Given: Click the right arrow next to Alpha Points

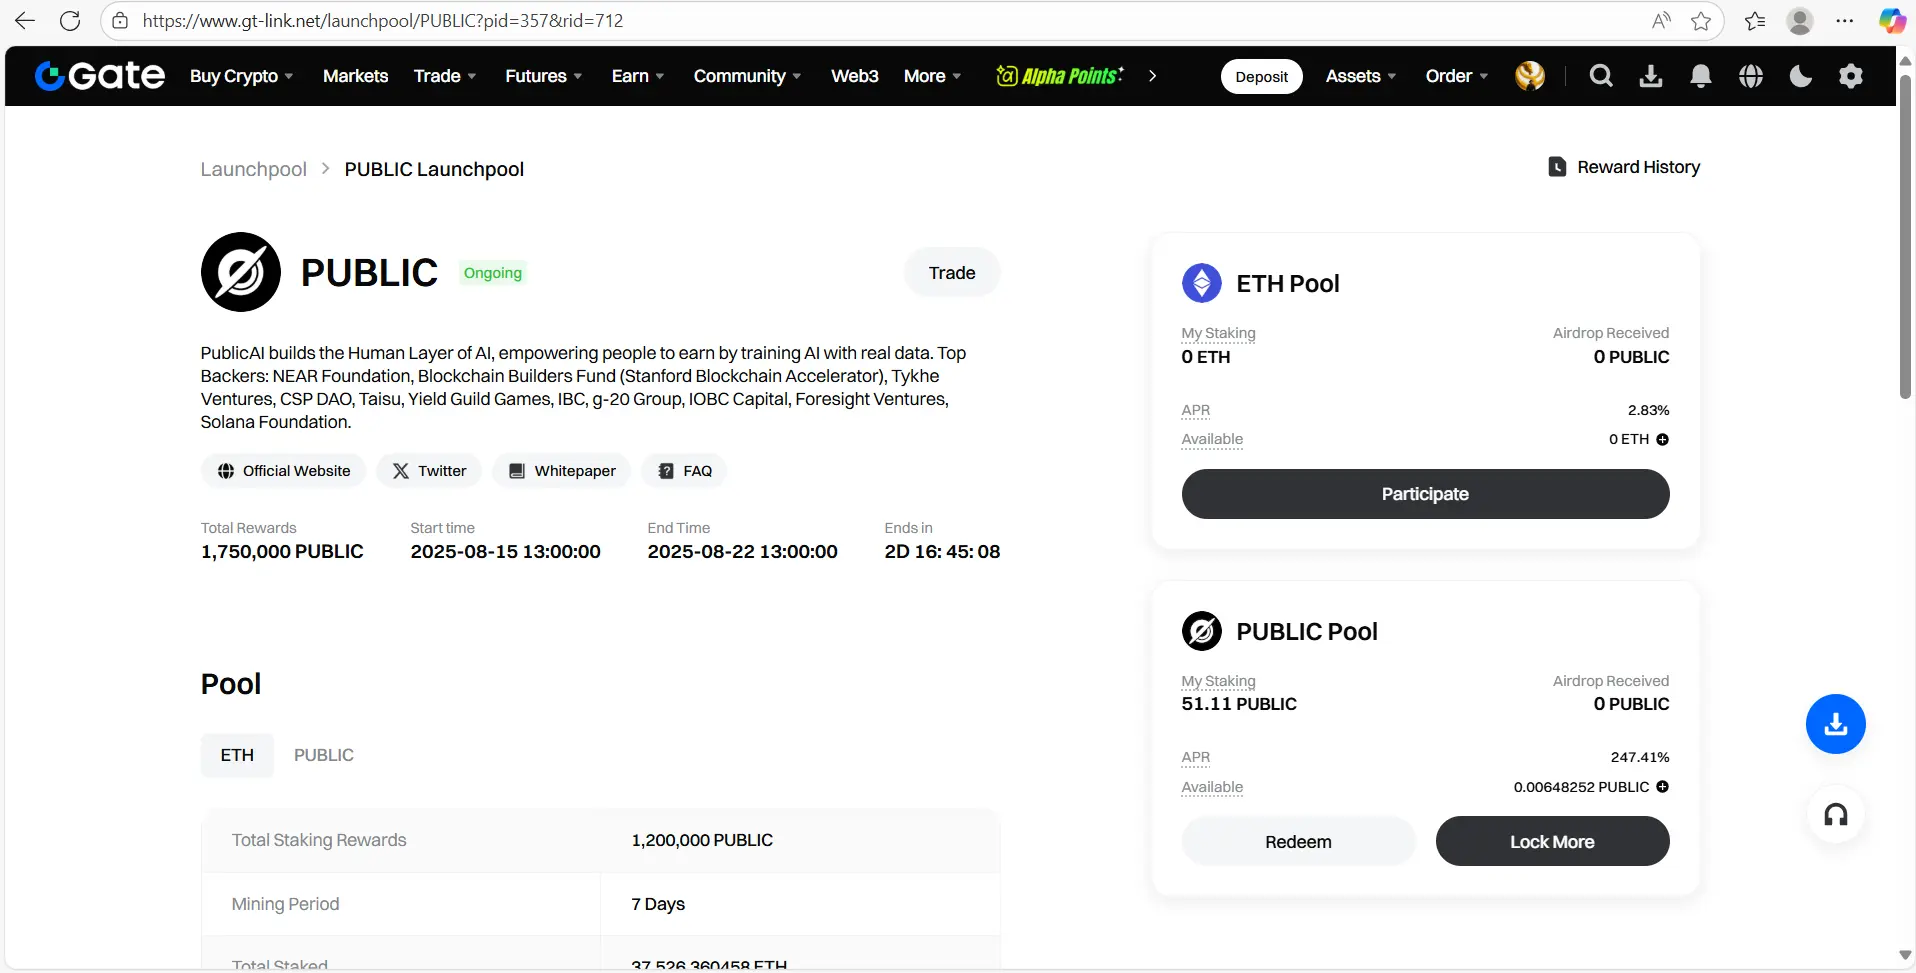Looking at the screenshot, I should tap(1152, 76).
